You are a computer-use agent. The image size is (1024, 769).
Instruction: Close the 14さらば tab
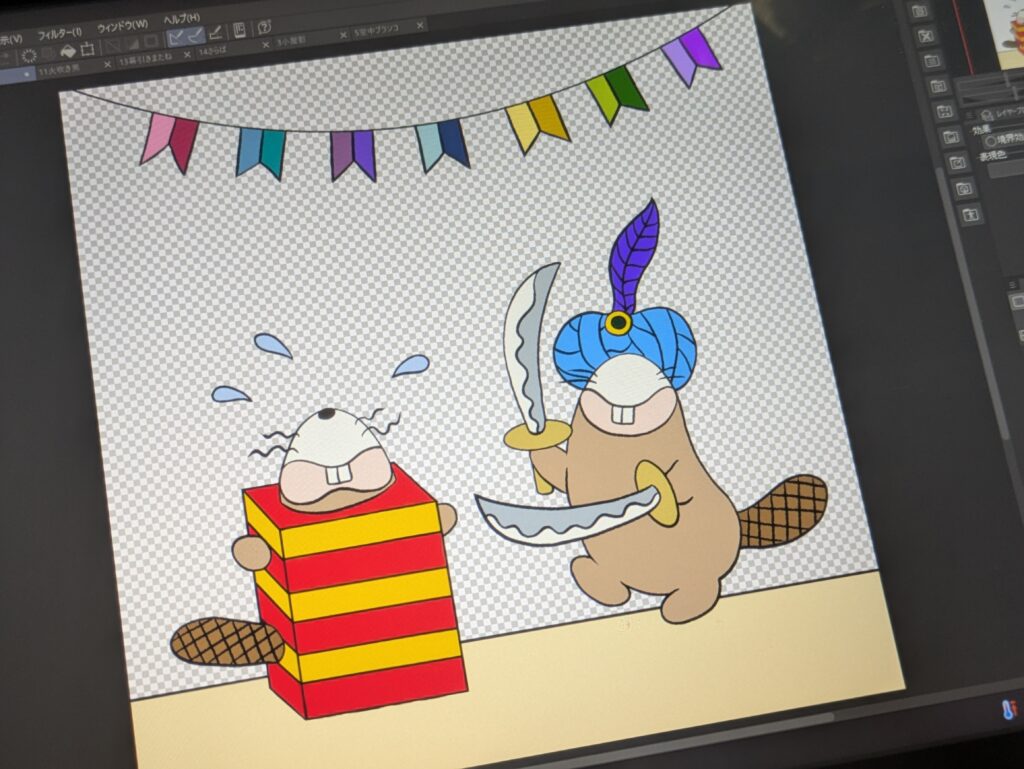pyautogui.click(x=265, y=44)
